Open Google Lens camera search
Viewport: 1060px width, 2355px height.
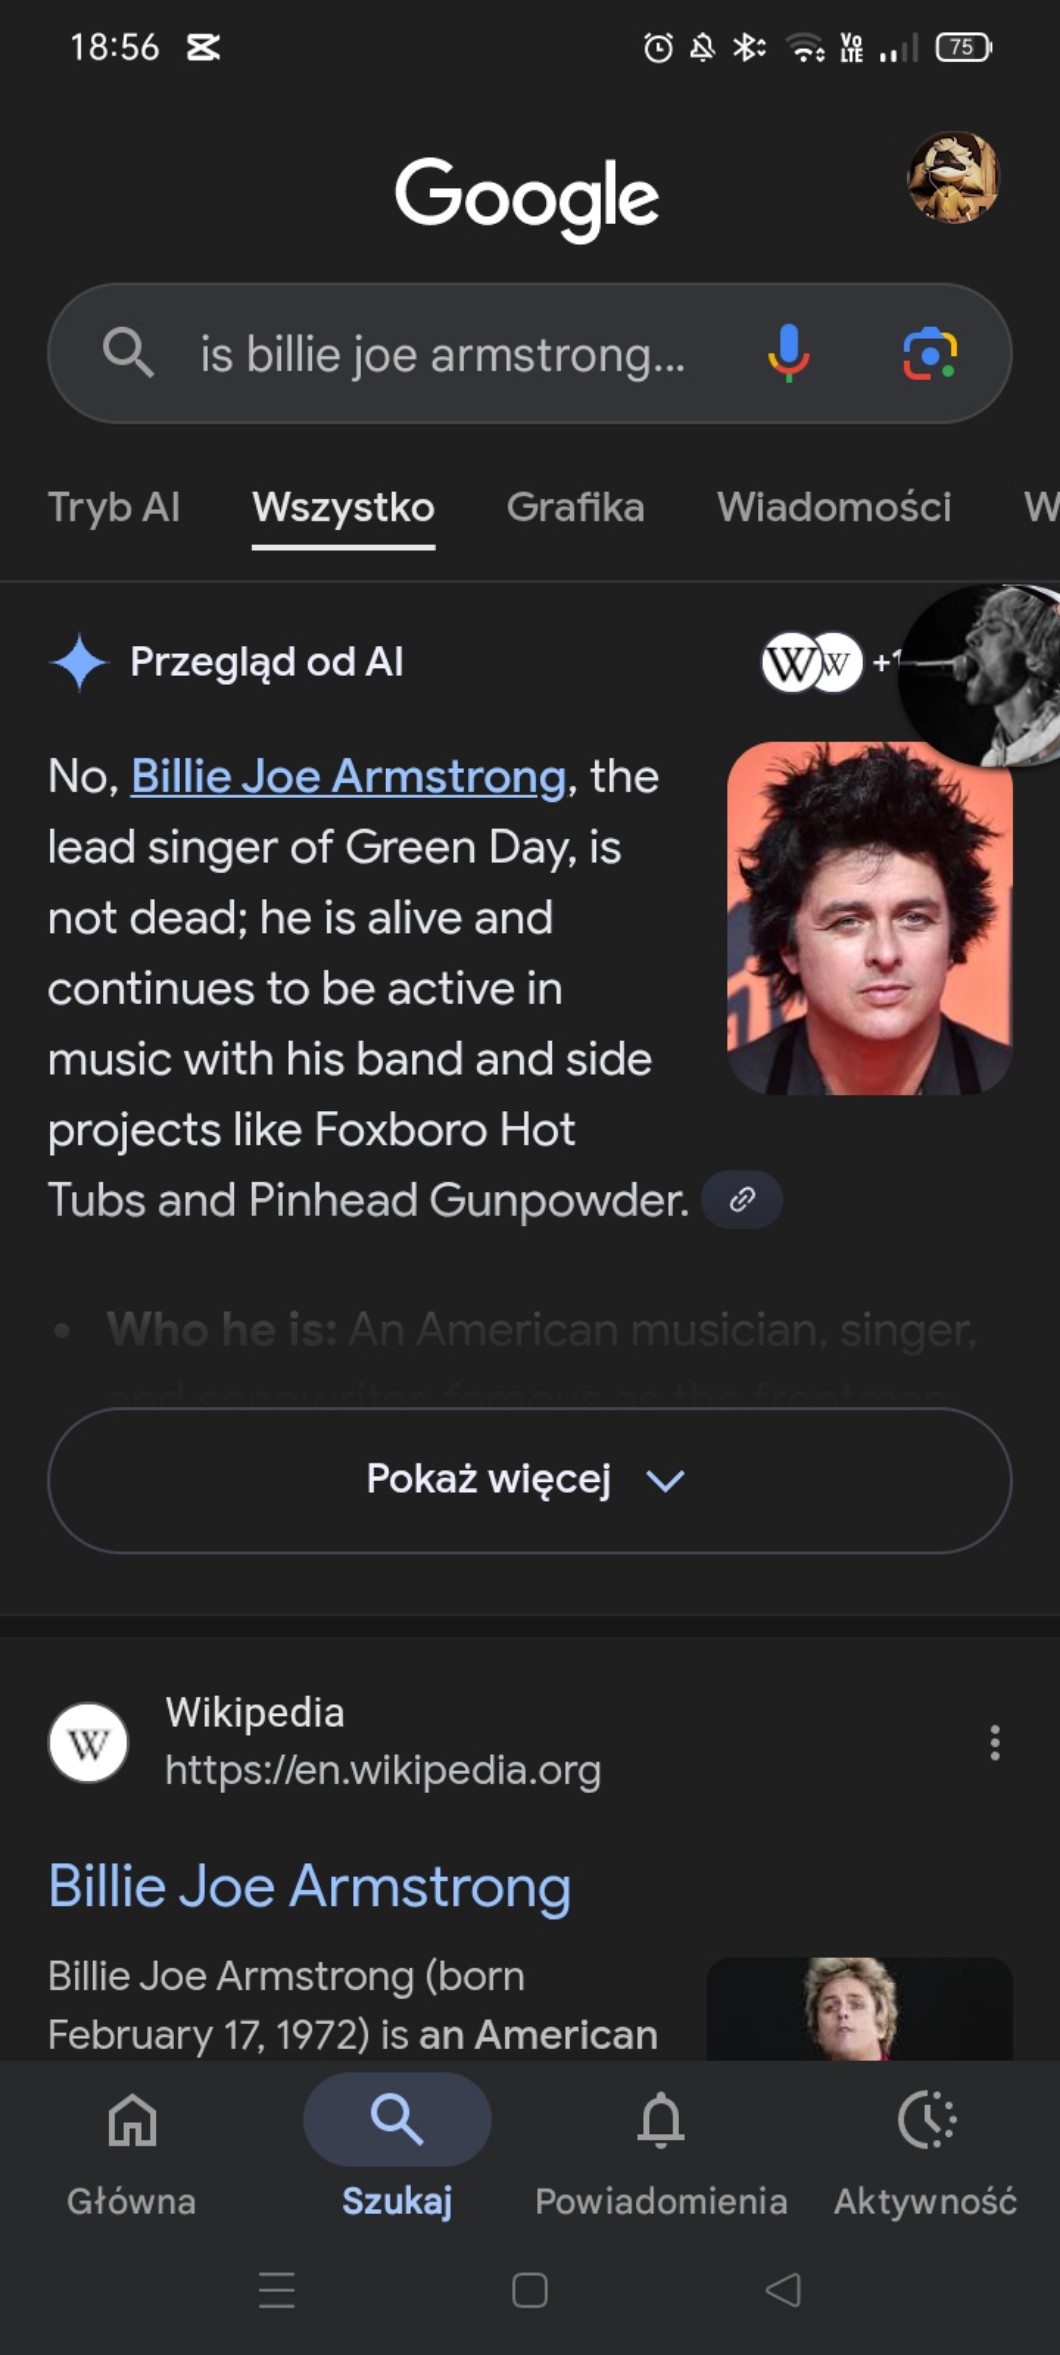tap(930, 353)
